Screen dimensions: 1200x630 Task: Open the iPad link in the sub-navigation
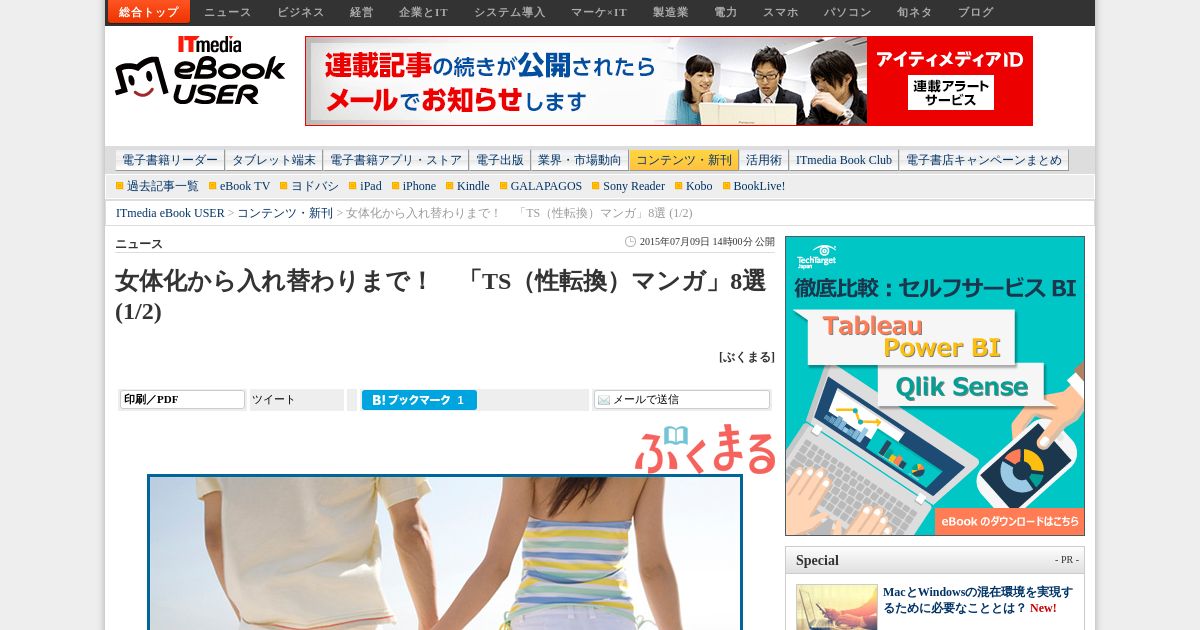[x=371, y=186]
